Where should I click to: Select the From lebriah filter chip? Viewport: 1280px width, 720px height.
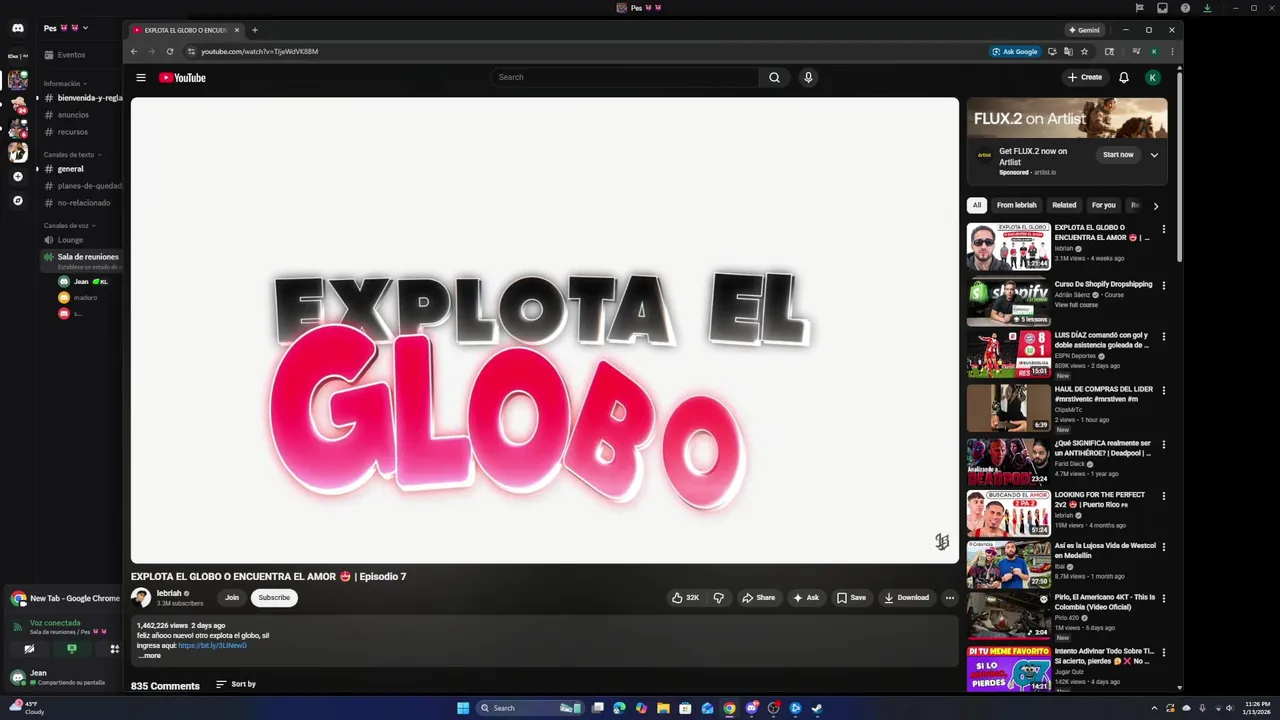coord(1016,205)
